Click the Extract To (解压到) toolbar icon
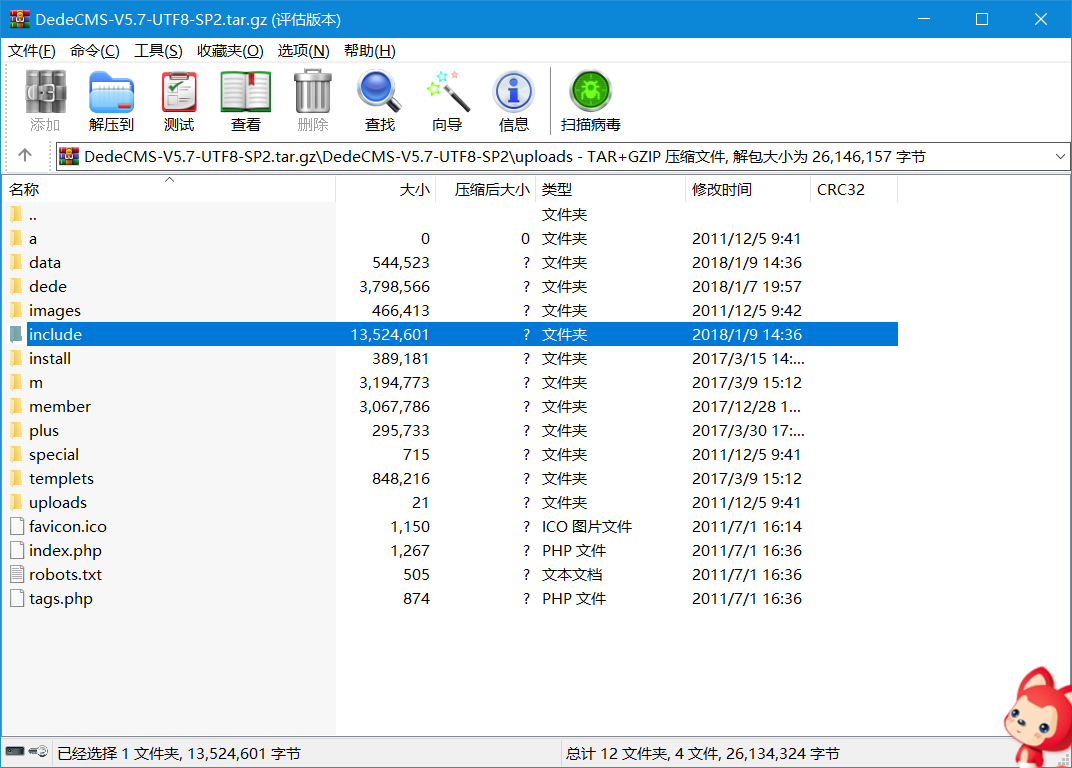This screenshot has width=1072, height=768. click(x=111, y=92)
